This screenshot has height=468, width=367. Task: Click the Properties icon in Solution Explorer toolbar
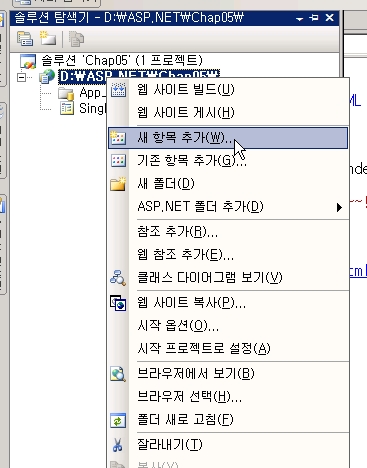(x=25, y=39)
